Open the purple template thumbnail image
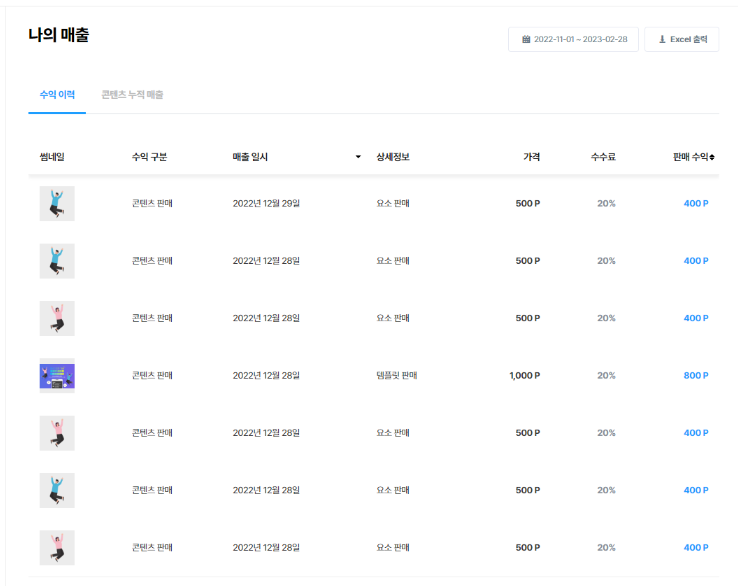Image resolution: width=738 pixels, height=586 pixels. click(57, 376)
